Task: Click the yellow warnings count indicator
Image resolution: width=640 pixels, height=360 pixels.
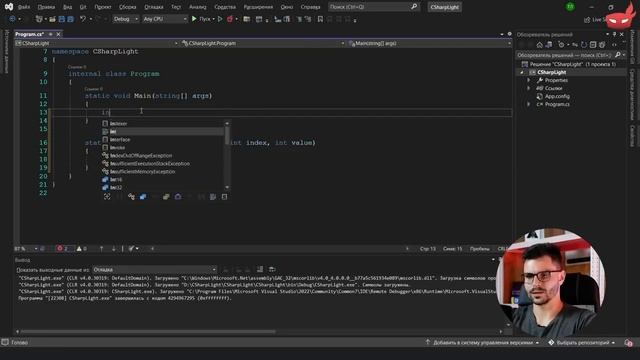Action: (x=81, y=249)
